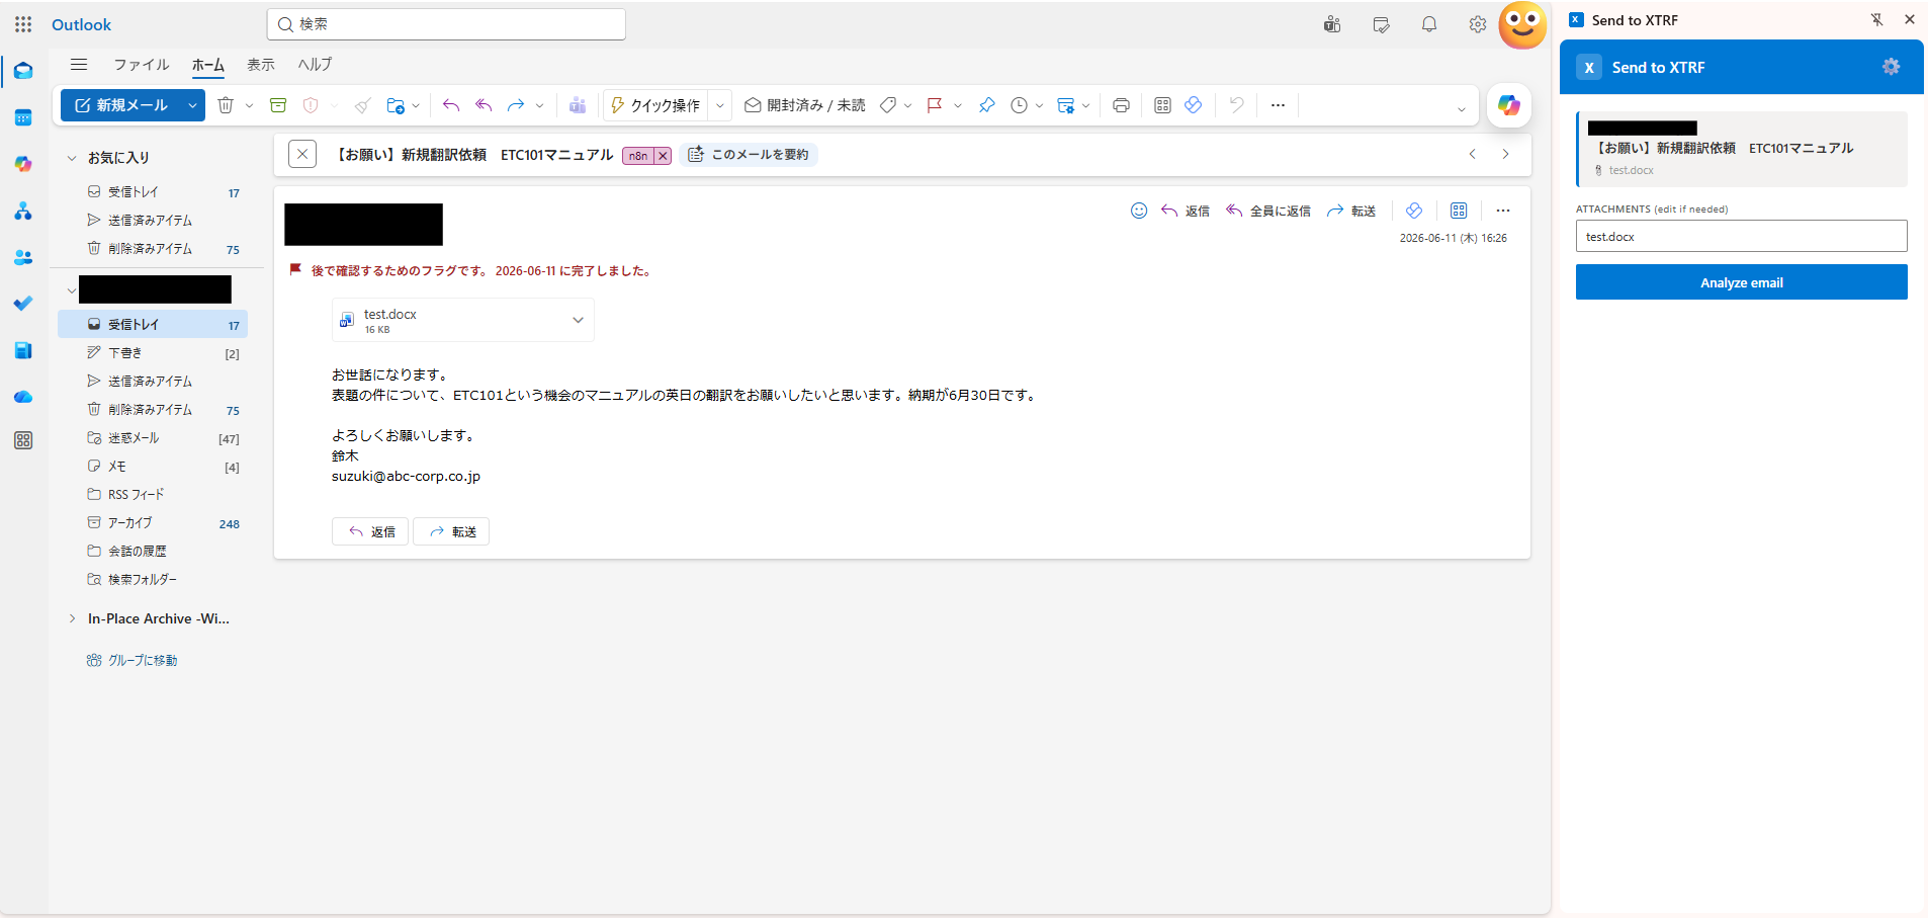Open 下書き drafts folder
Viewport: 1928px width, 918px height.
pyautogui.click(x=154, y=353)
